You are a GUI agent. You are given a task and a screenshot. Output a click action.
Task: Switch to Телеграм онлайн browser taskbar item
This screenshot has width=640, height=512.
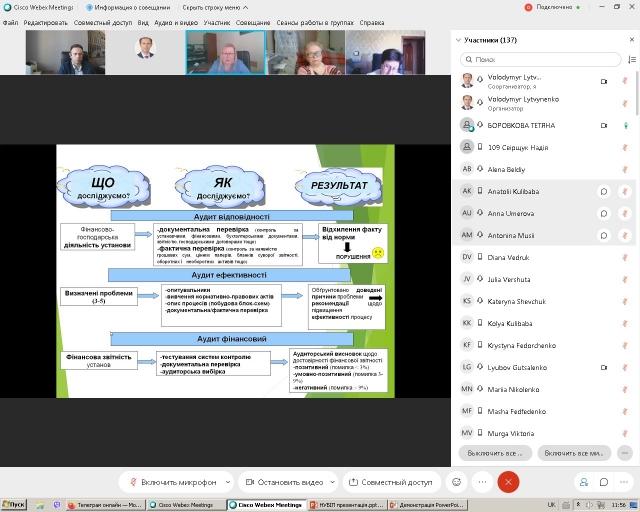coord(104,505)
